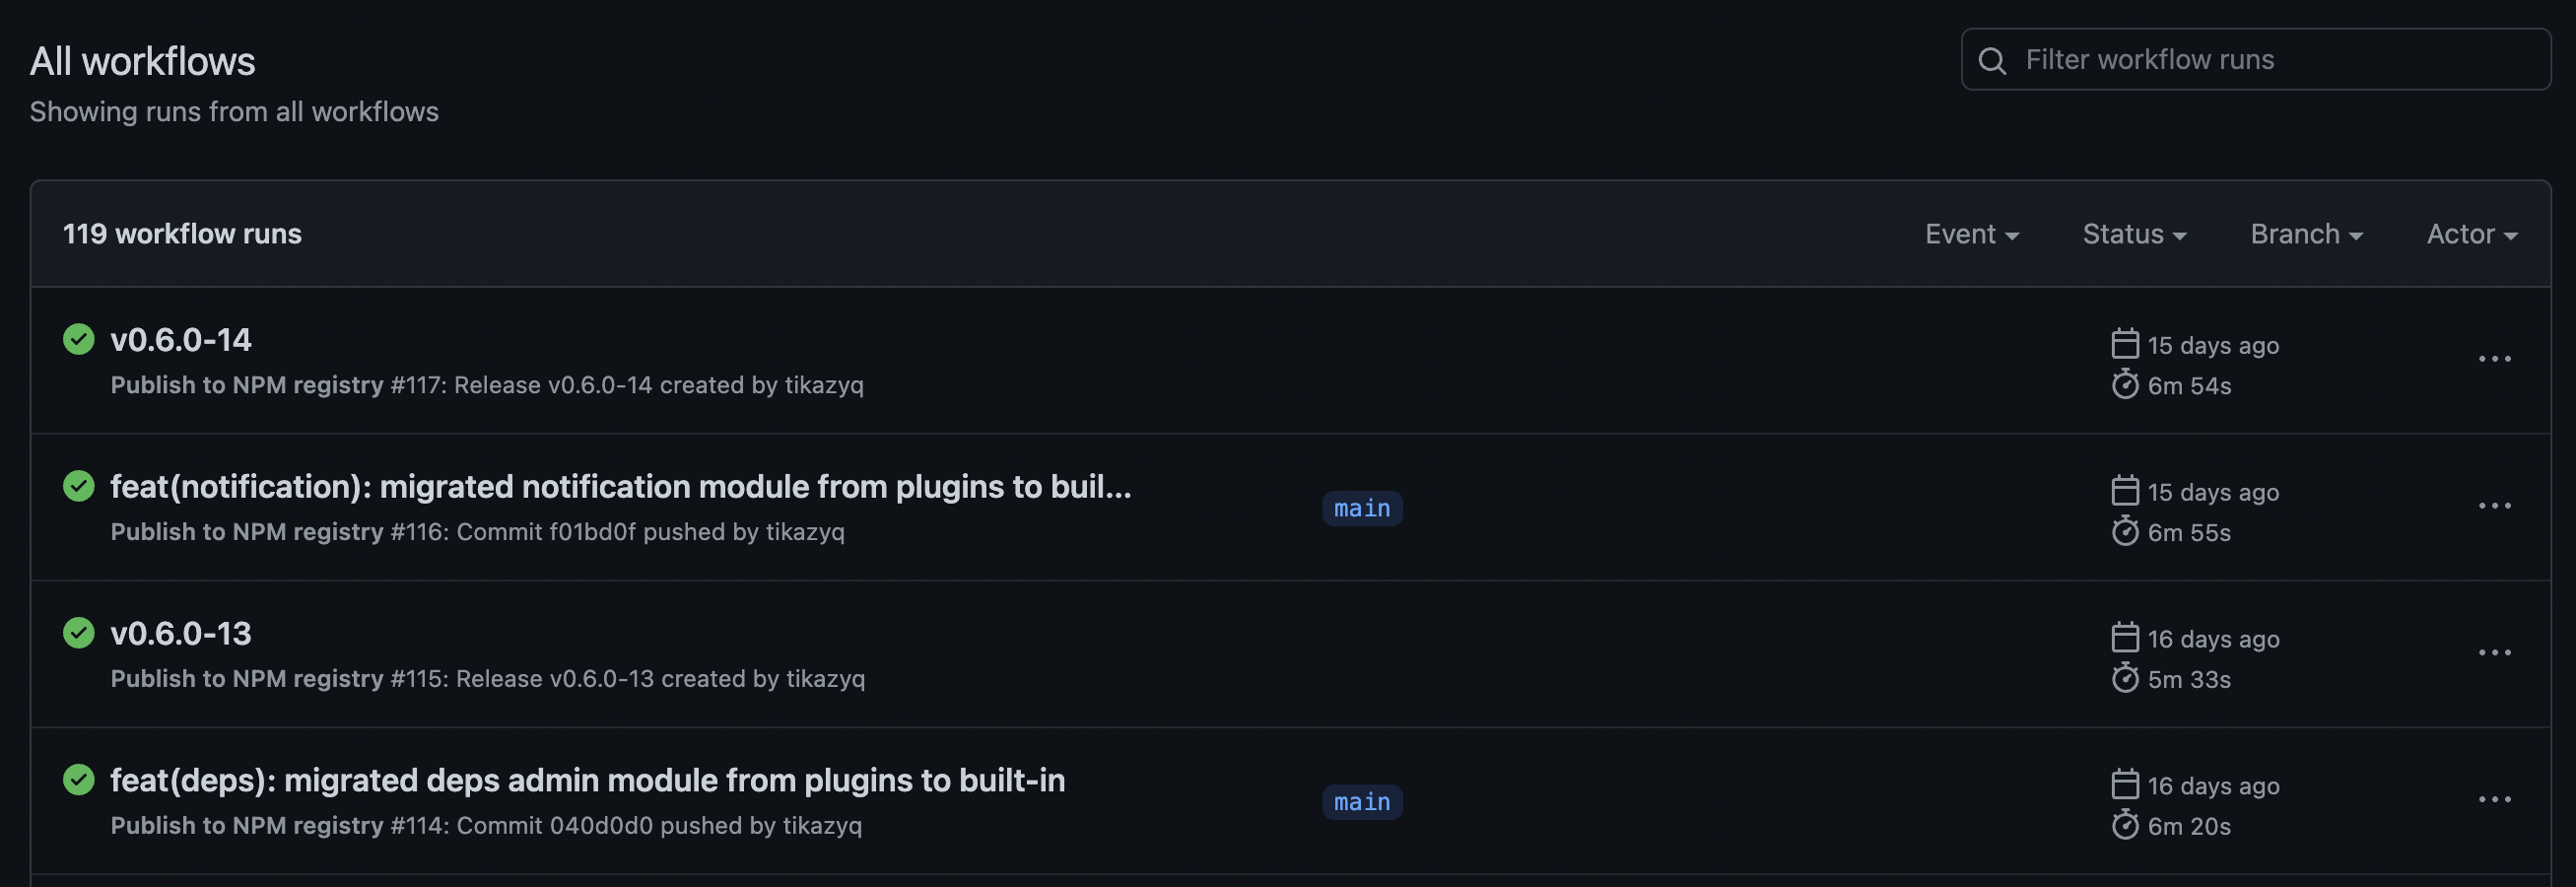The width and height of the screenshot is (2576, 887).
Task: Open the three-dot menu for run v0.6.0-14
Action: 2494,359
